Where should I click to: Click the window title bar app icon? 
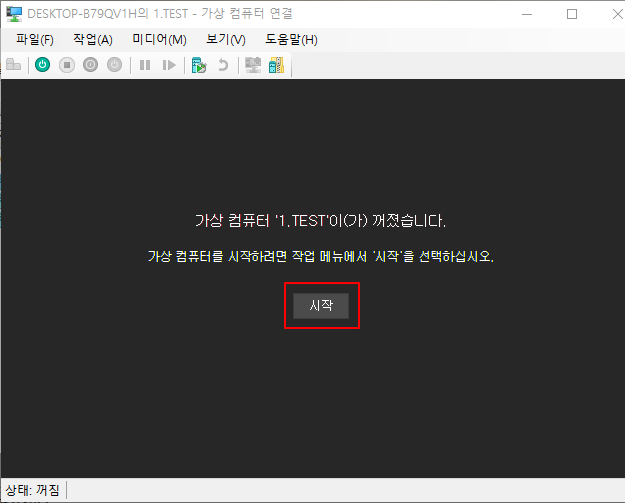tap(14, 14)
